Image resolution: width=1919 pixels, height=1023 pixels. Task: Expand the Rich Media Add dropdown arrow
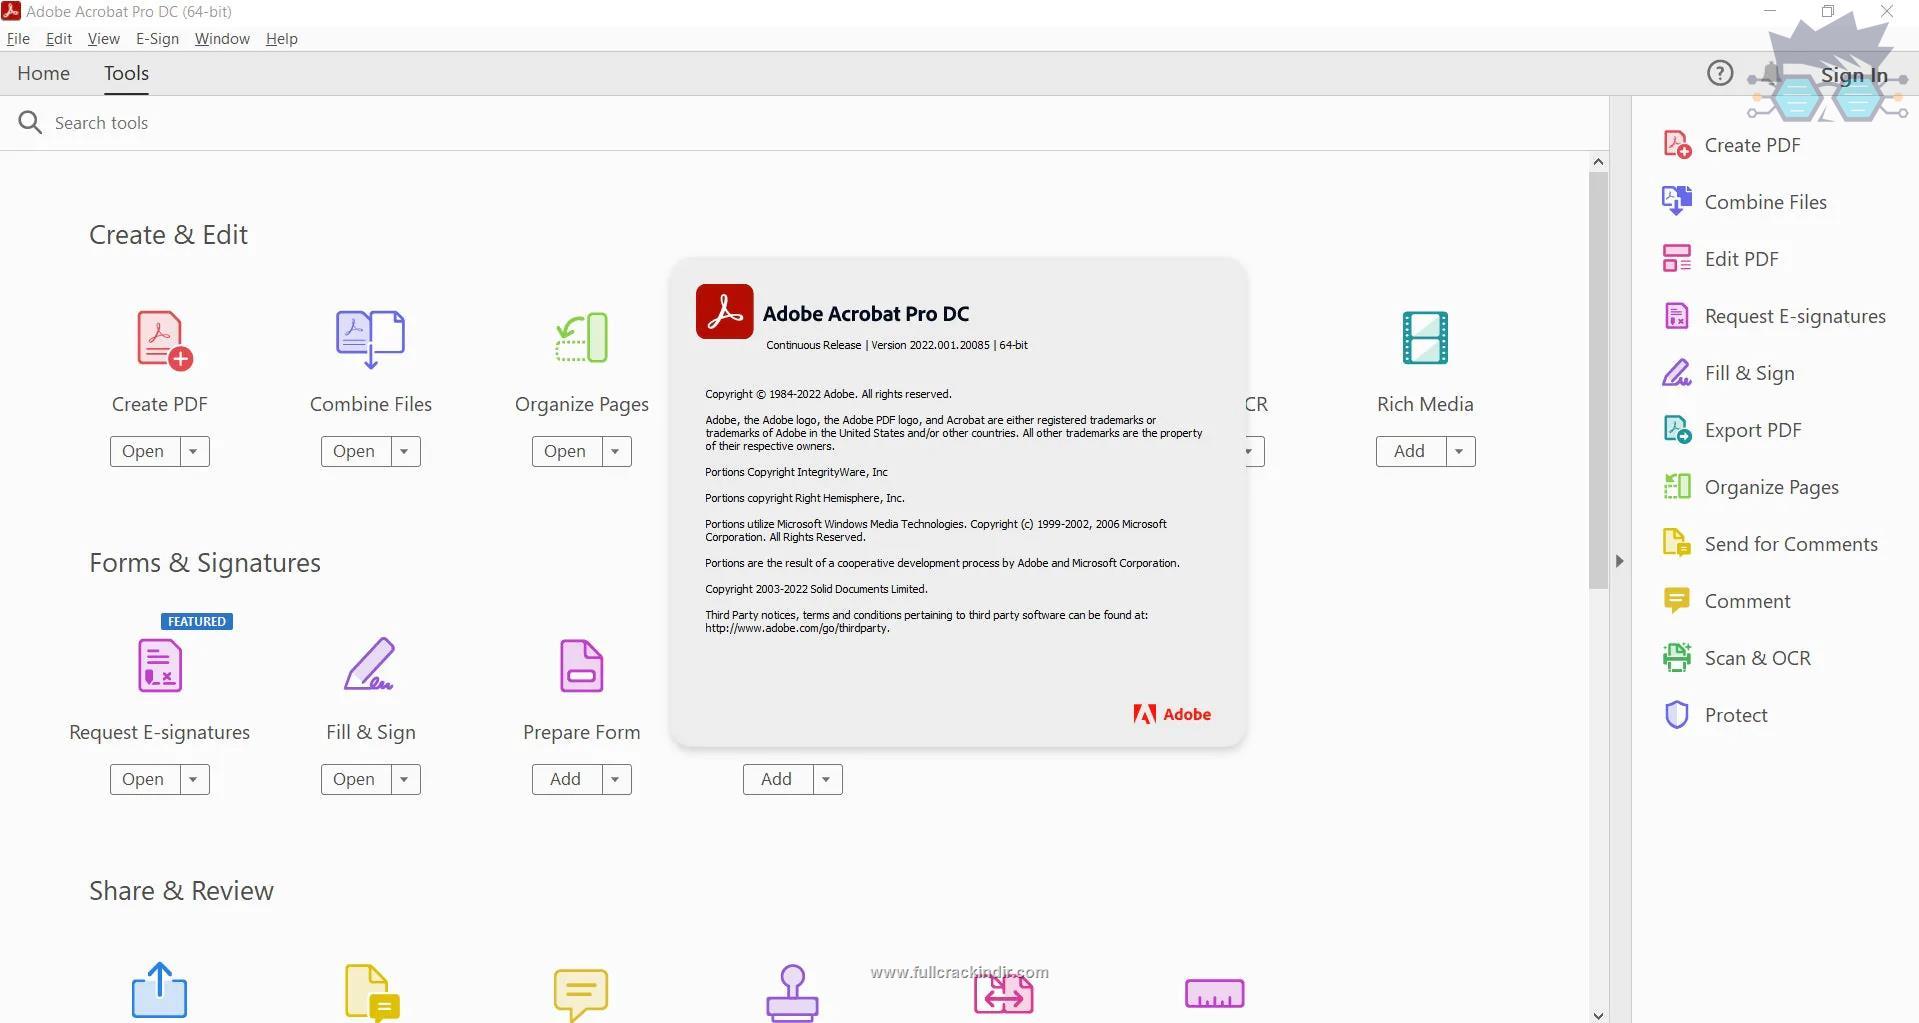[x=1460, y=451]
